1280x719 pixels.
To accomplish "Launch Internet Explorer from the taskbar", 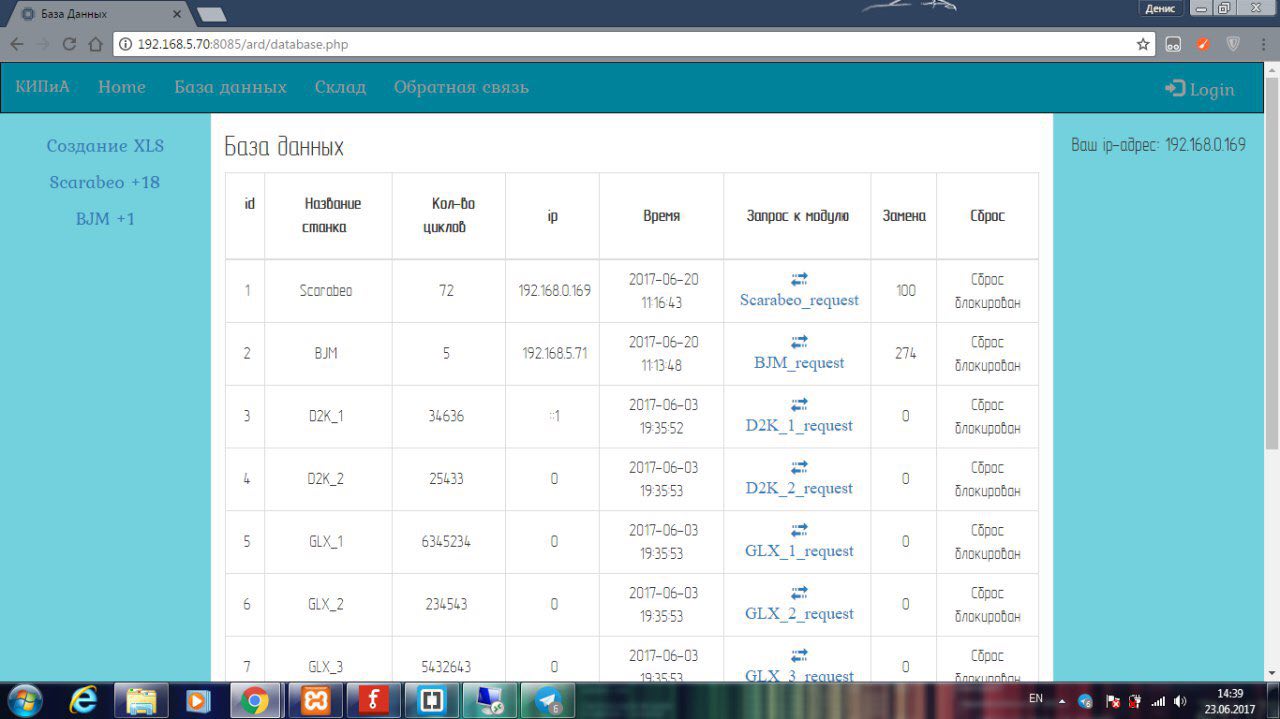I will click(x=83, y=700).
